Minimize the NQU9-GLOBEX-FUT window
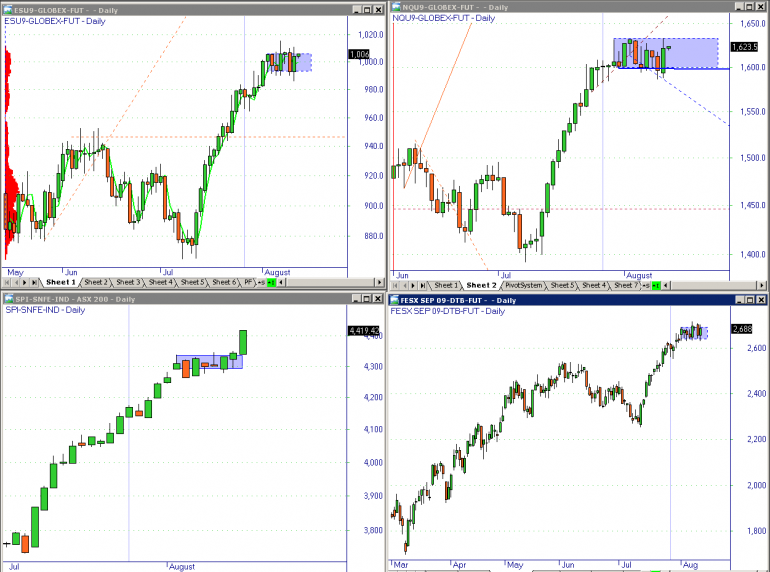The image size is (770, 572). (739, 6)
